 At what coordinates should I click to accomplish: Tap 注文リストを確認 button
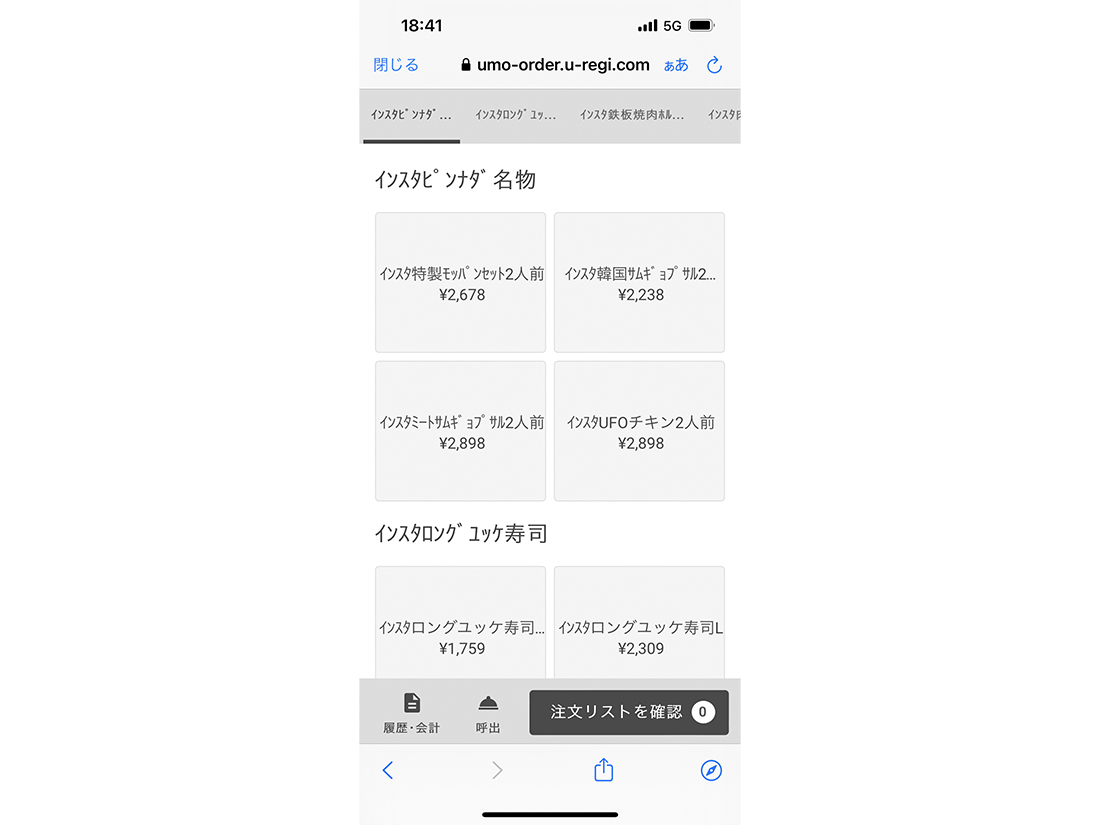click(629, 713)
